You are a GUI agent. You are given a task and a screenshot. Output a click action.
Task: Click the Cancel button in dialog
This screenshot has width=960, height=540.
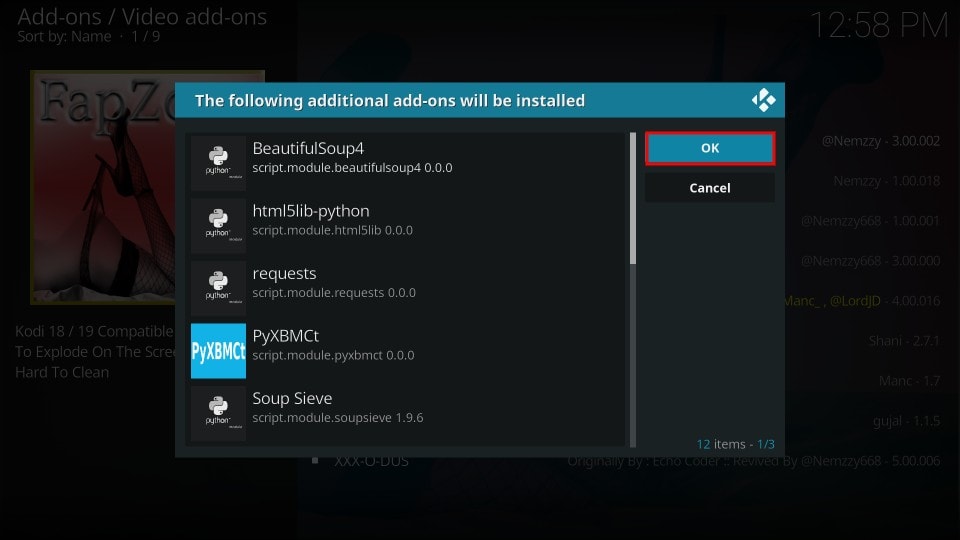710,188
